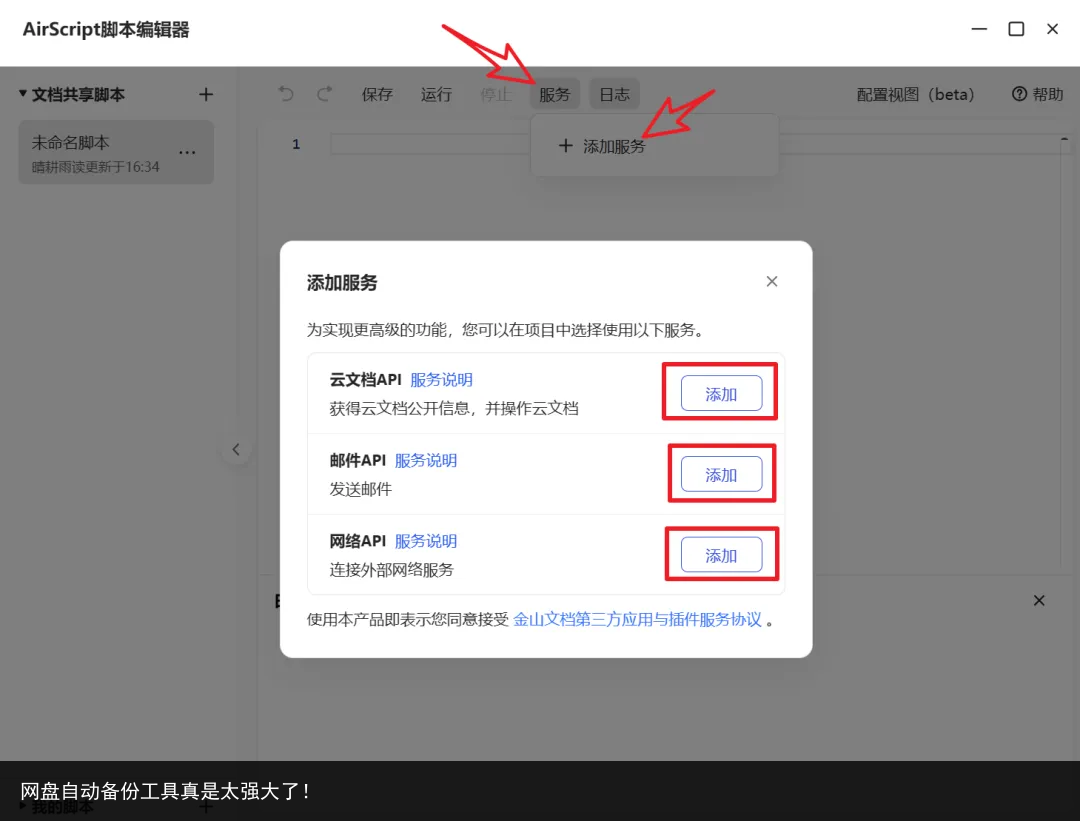Image resolution: width=1080 pixels, height=821 pixels.
Task: Close the bottom log panel
Action: click(1039, 601)
